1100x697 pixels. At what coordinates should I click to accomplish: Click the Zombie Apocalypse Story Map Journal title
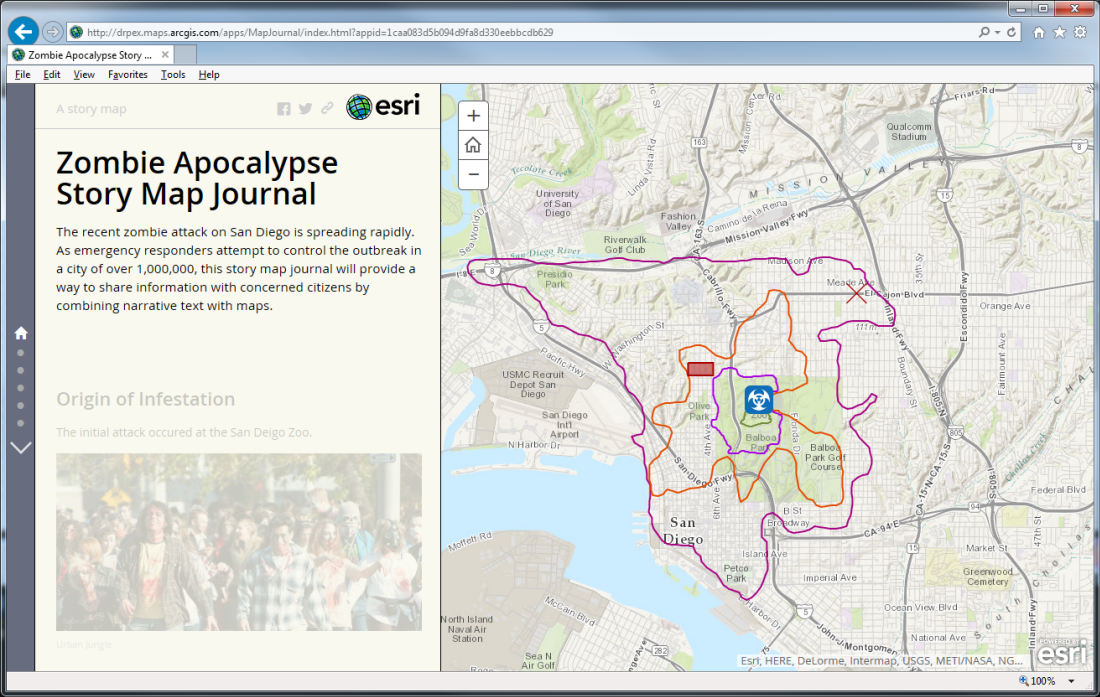coord(196,178)
